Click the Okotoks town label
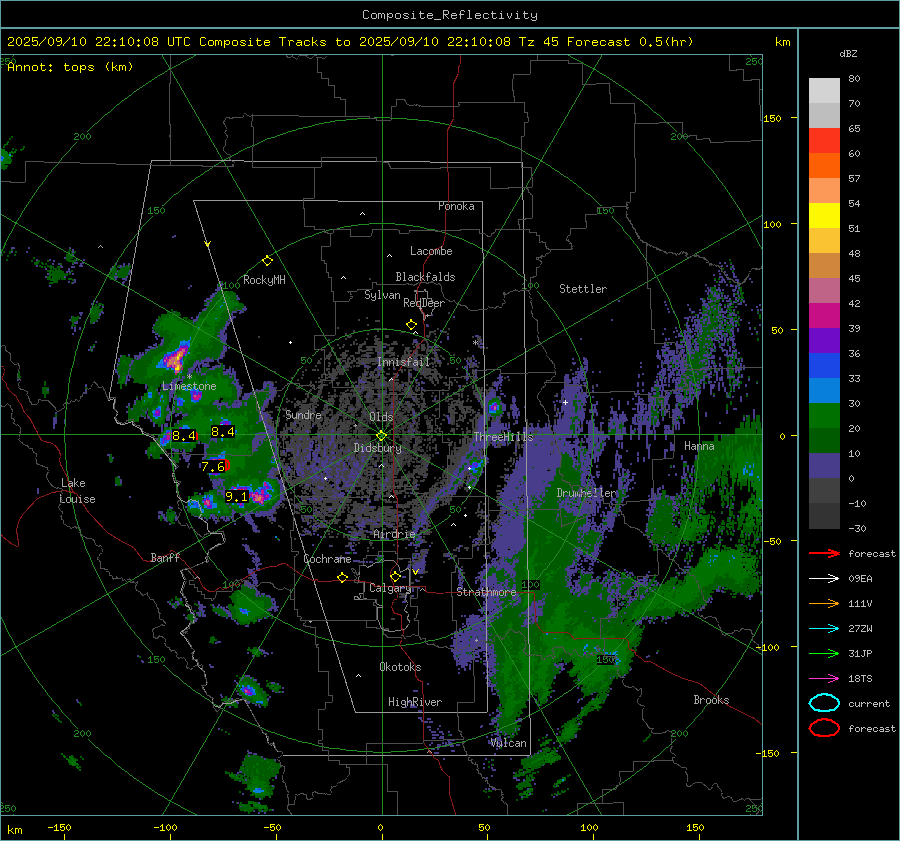 click(x=400, y=667)
